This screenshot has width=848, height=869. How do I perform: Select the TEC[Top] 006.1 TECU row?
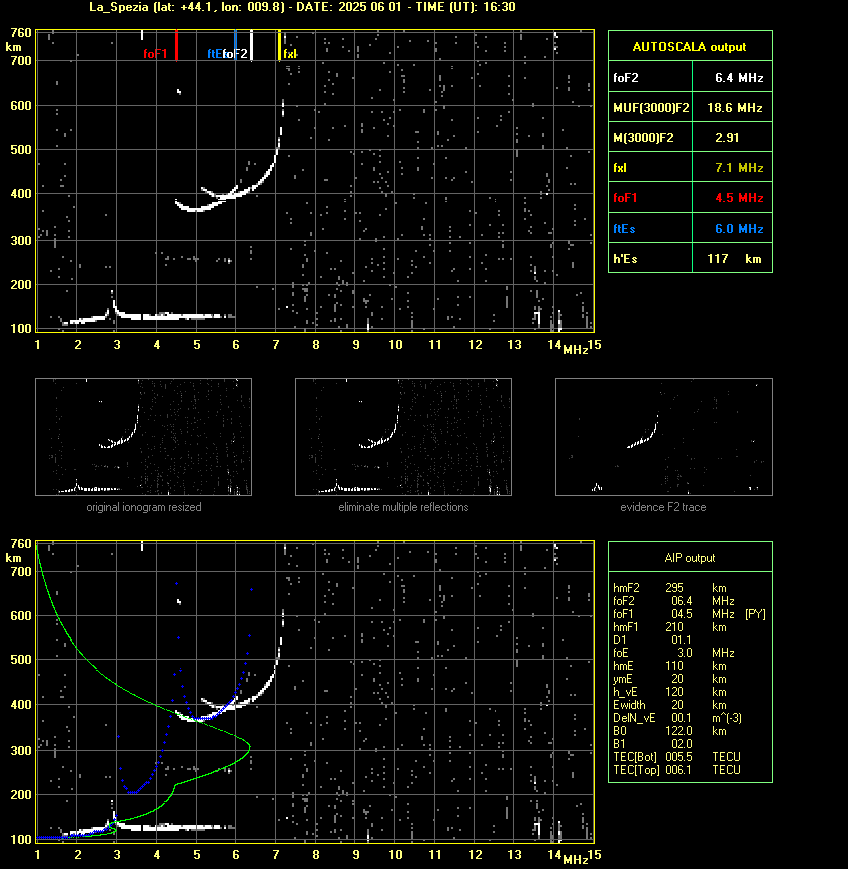[x=677, y=770]
